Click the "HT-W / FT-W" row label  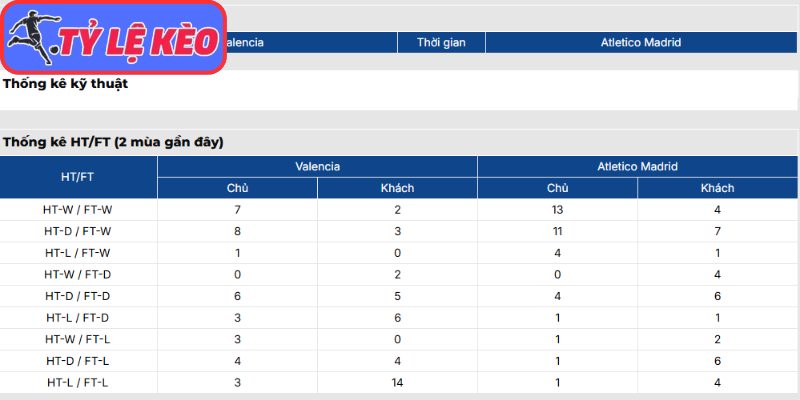coord(78,210)
